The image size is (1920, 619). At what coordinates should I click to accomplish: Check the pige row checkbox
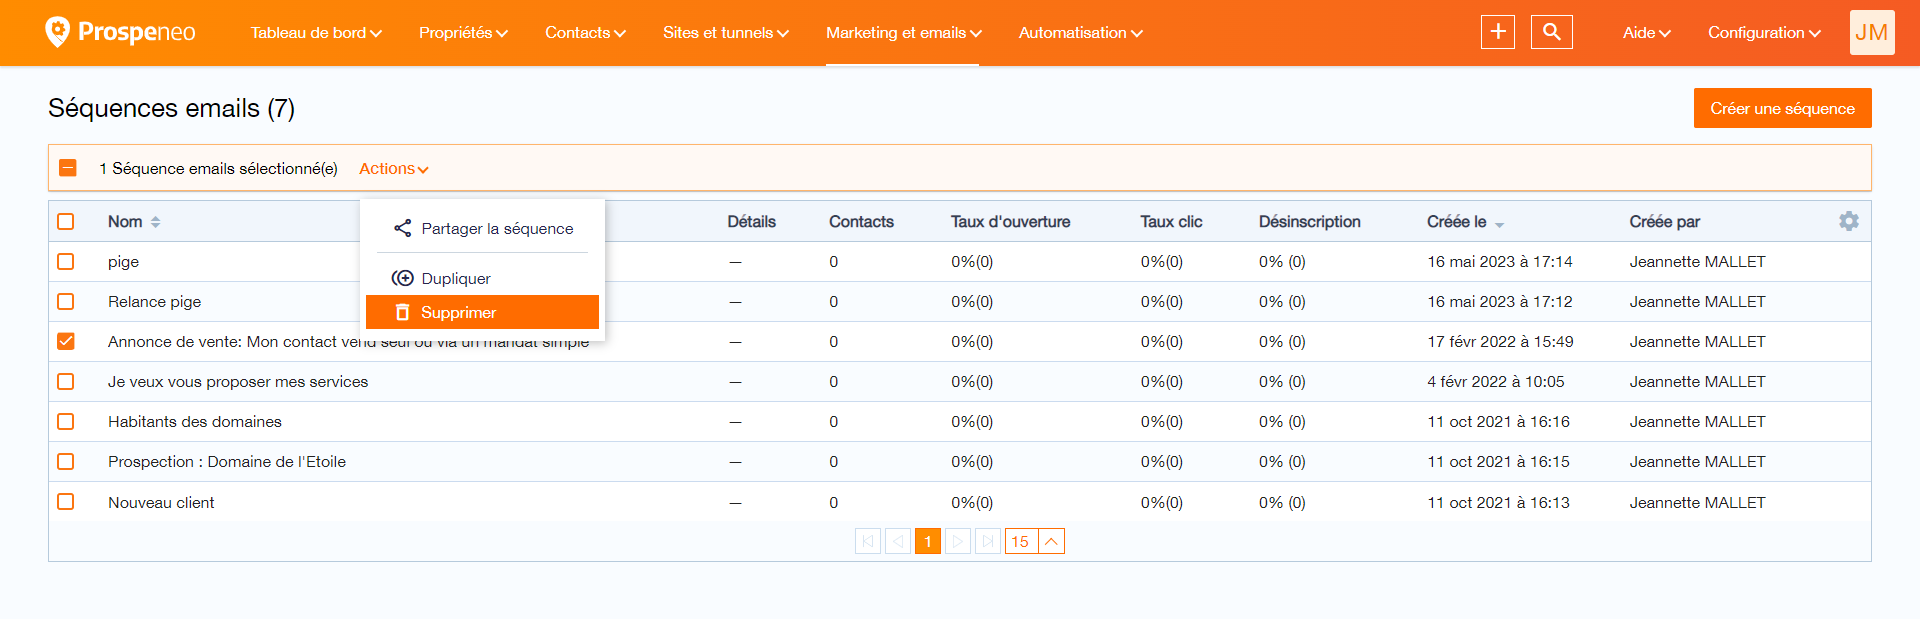tap(66, 261)
